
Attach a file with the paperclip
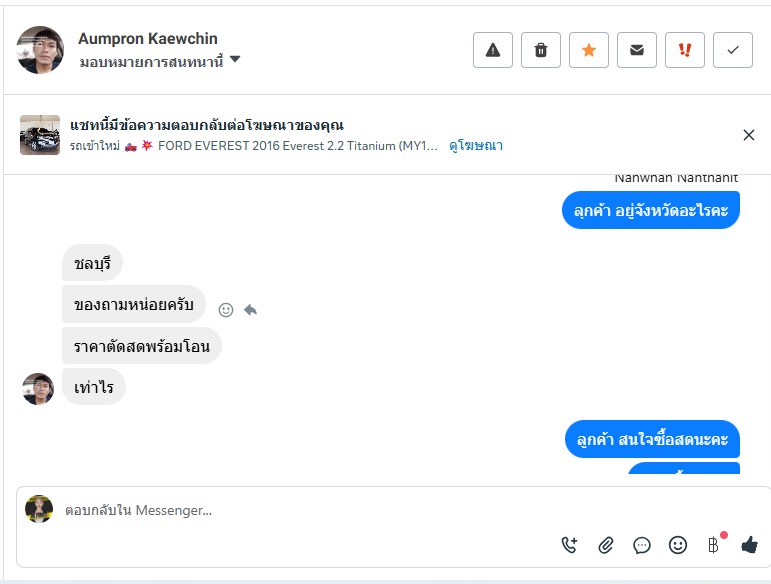(x=606, y=545)
